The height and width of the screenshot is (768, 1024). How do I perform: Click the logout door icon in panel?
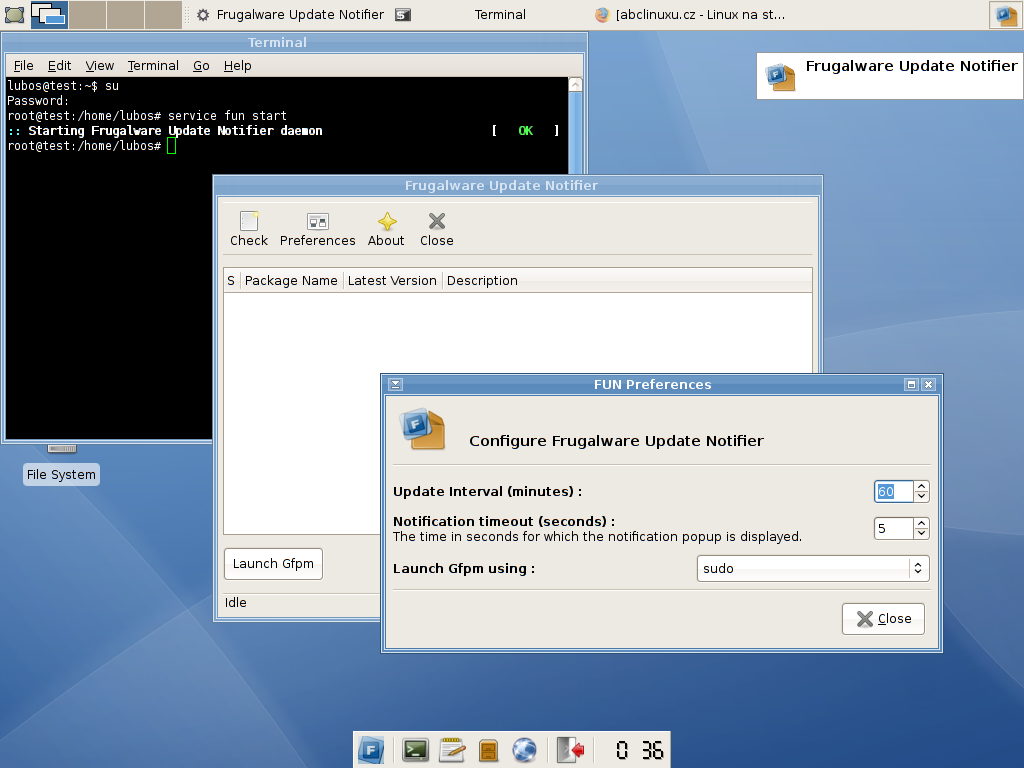pos(570,750)
